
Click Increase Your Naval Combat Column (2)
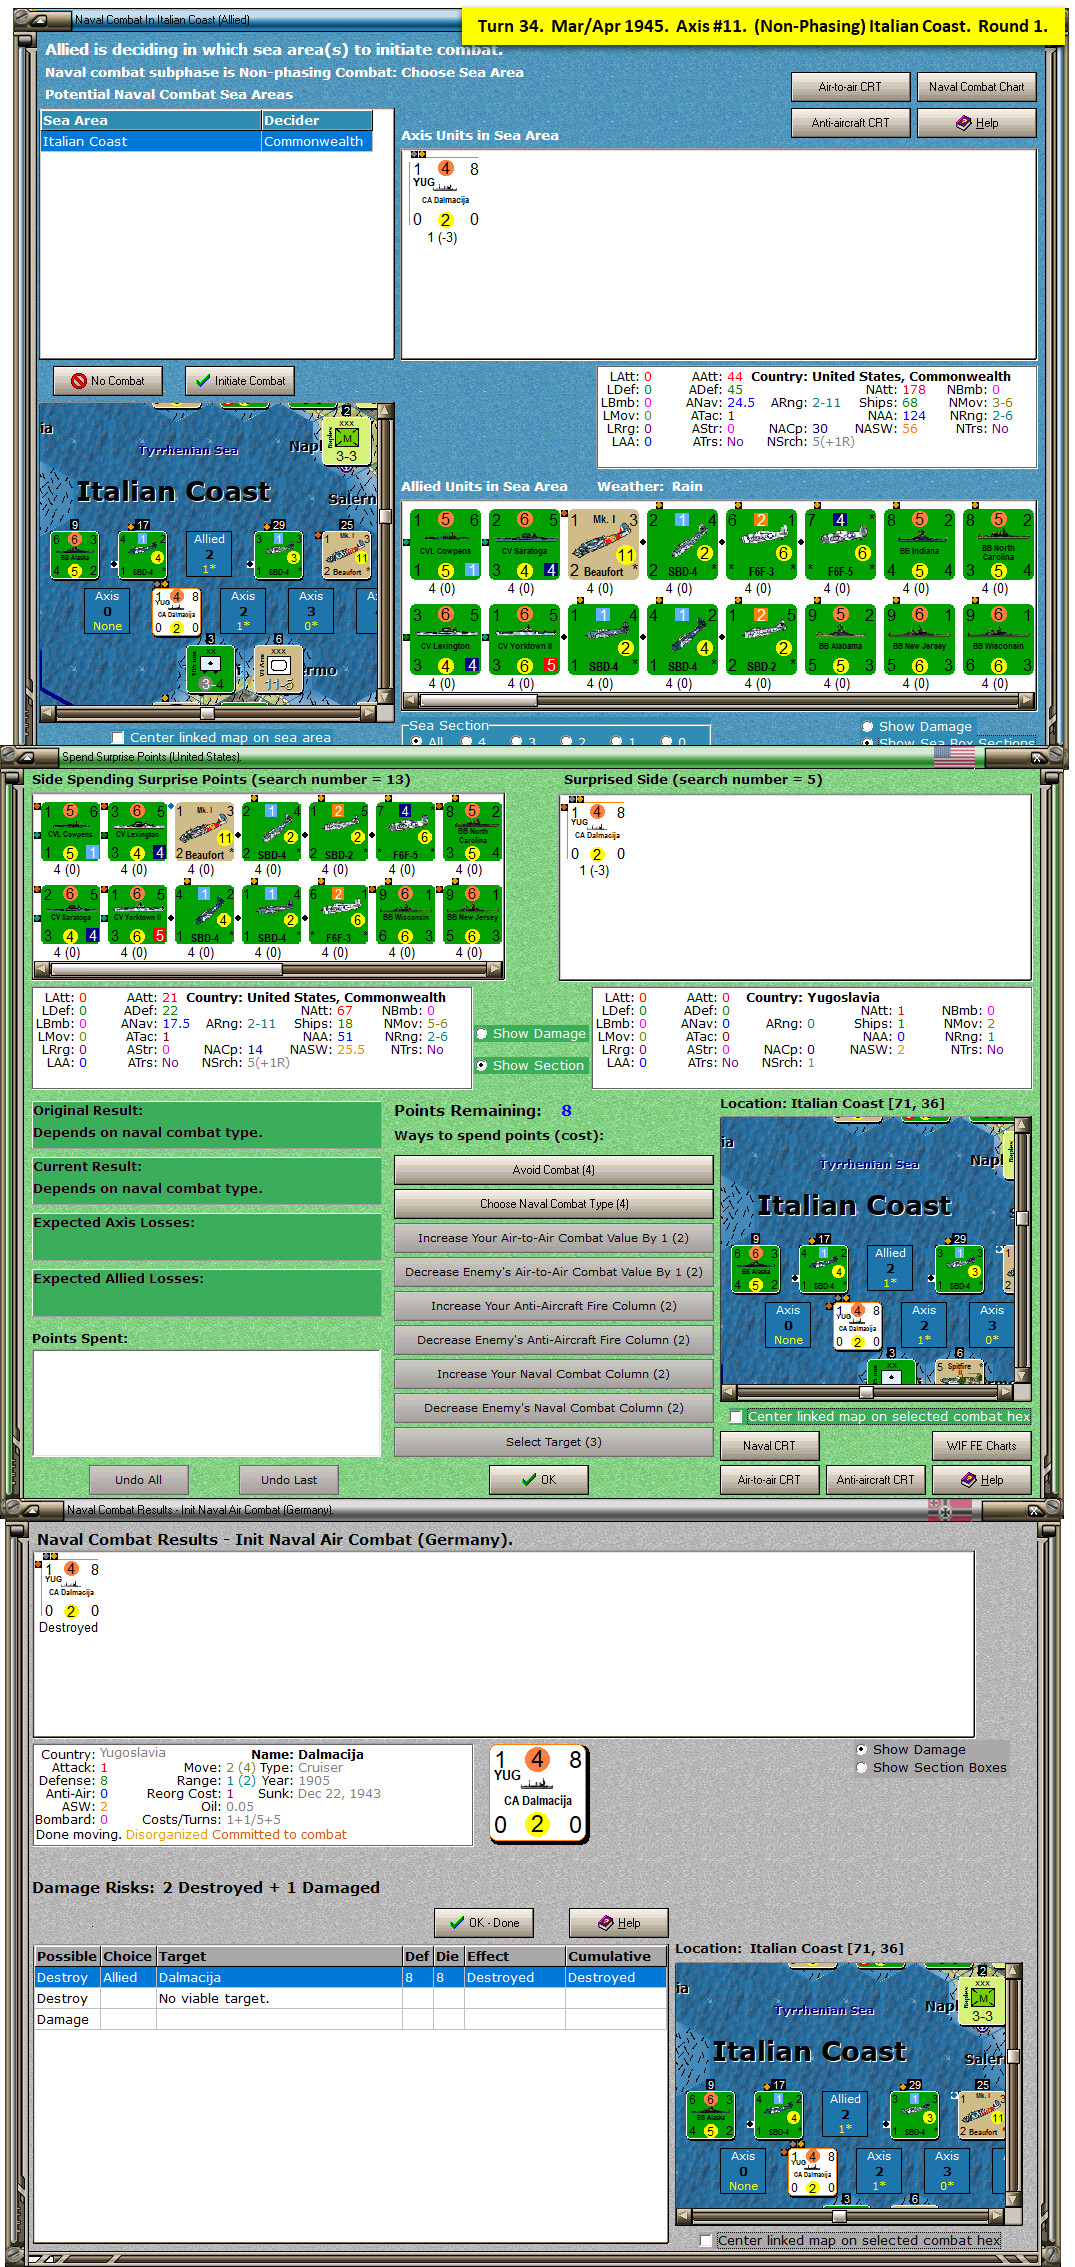click(553, 1374)
